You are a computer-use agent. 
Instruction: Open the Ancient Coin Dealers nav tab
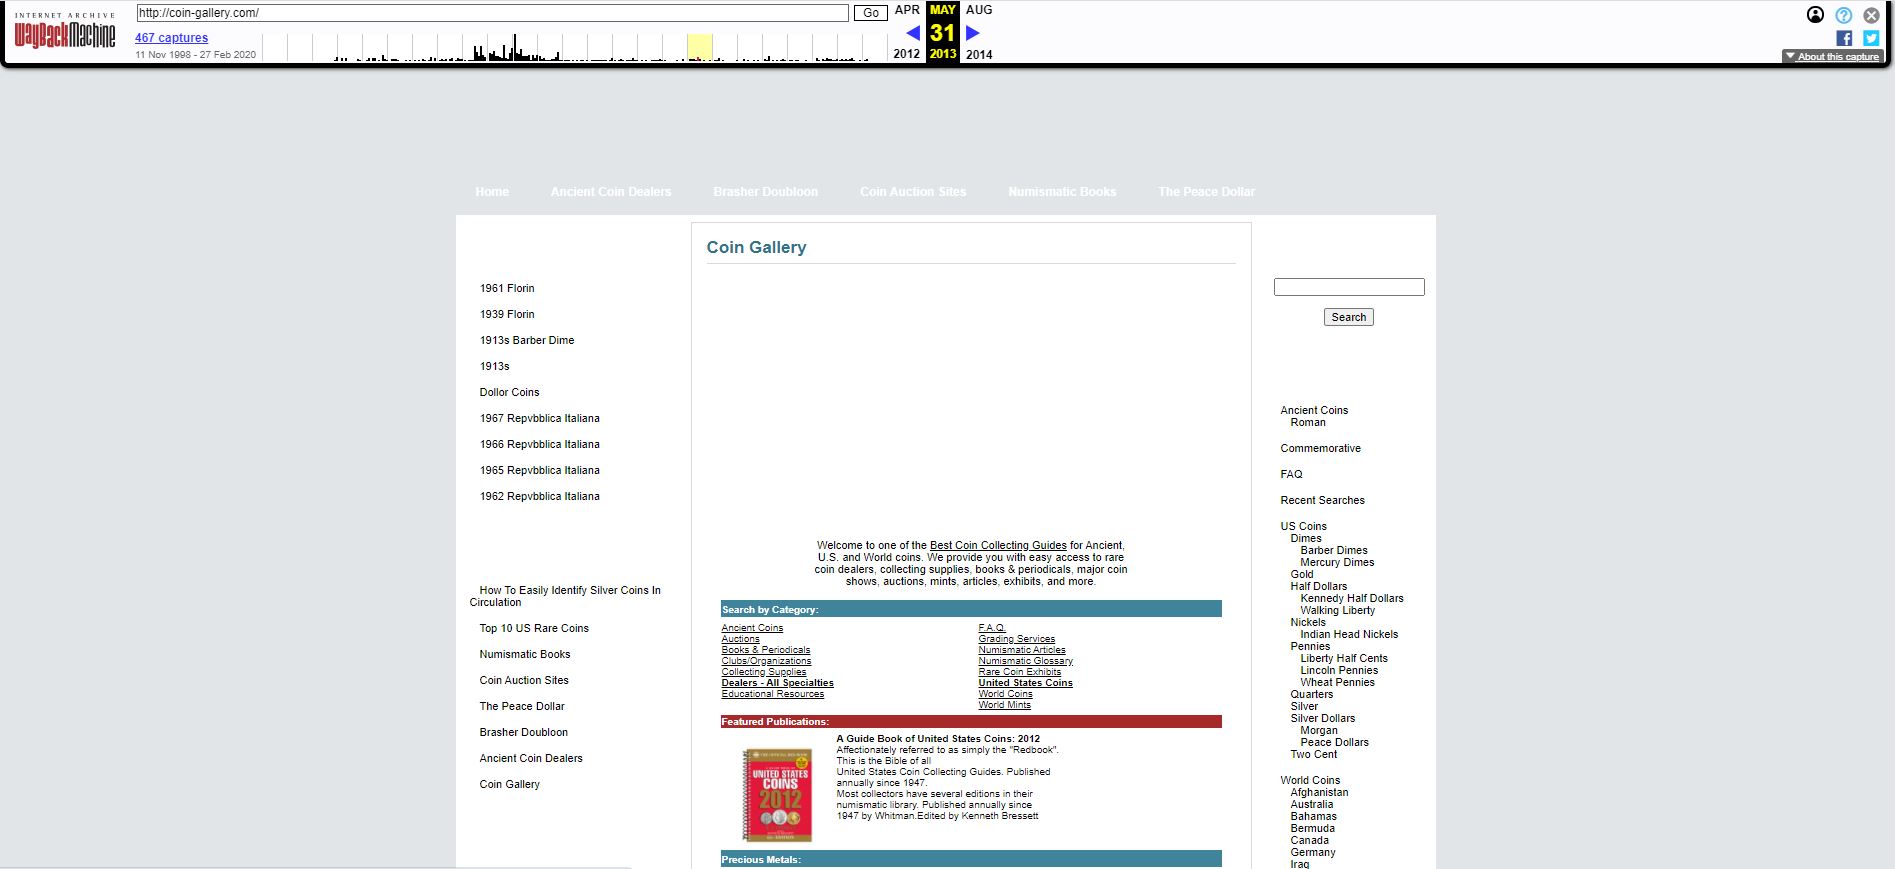610,192
